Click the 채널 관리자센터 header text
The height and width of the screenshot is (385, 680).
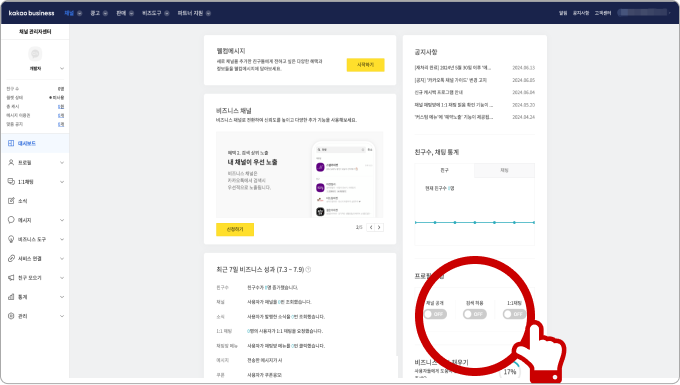pyautogui.click(x=35, y=32)
